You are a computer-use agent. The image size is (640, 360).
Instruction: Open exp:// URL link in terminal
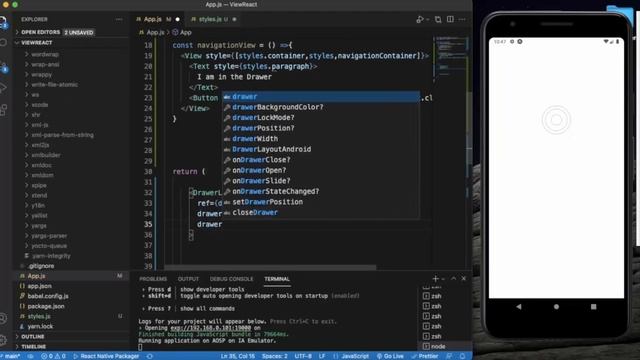[210, 328]
